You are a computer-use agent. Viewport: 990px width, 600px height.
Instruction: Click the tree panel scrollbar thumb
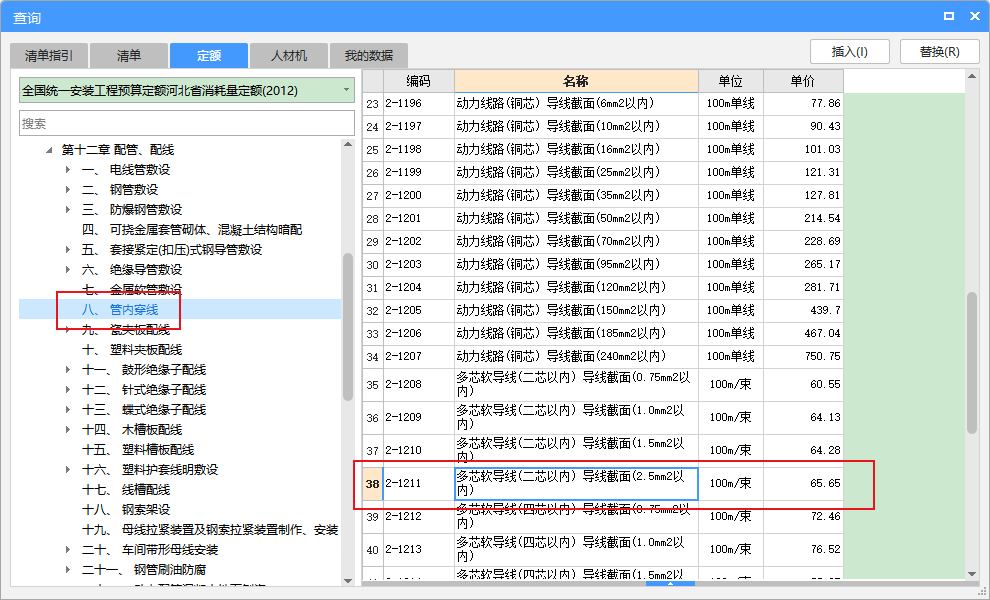tap(348, 327)
